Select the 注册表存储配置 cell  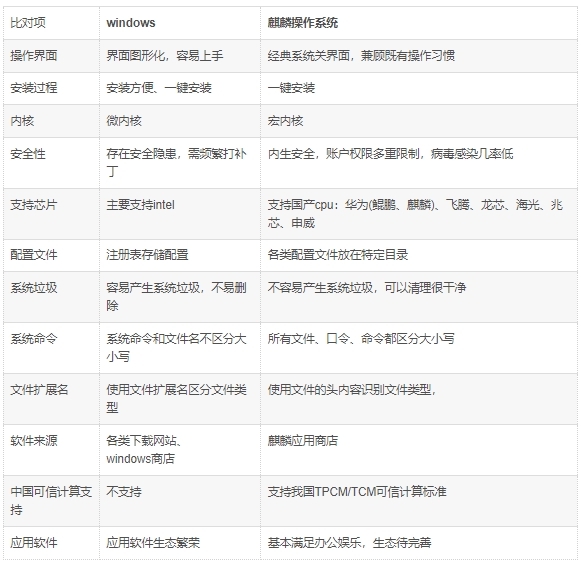[180, 255]
